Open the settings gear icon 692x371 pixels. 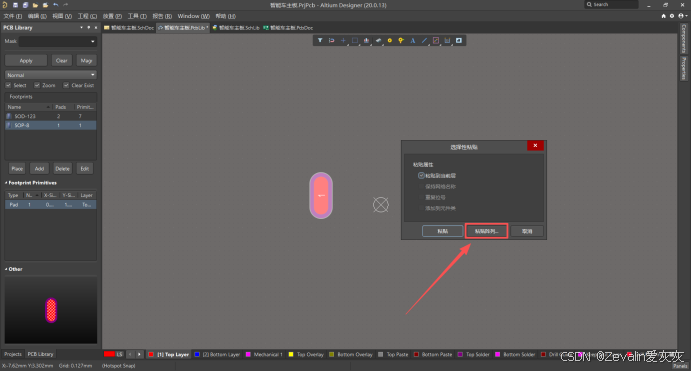[x=672, y=16]
